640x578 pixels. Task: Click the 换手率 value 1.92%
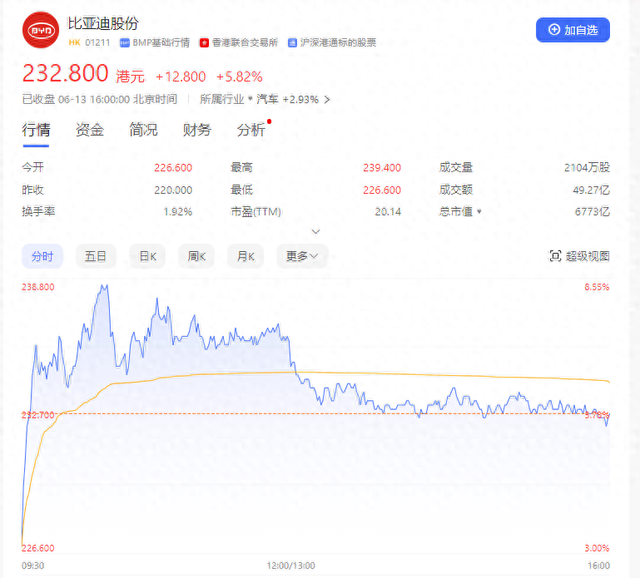coord(178,212)
